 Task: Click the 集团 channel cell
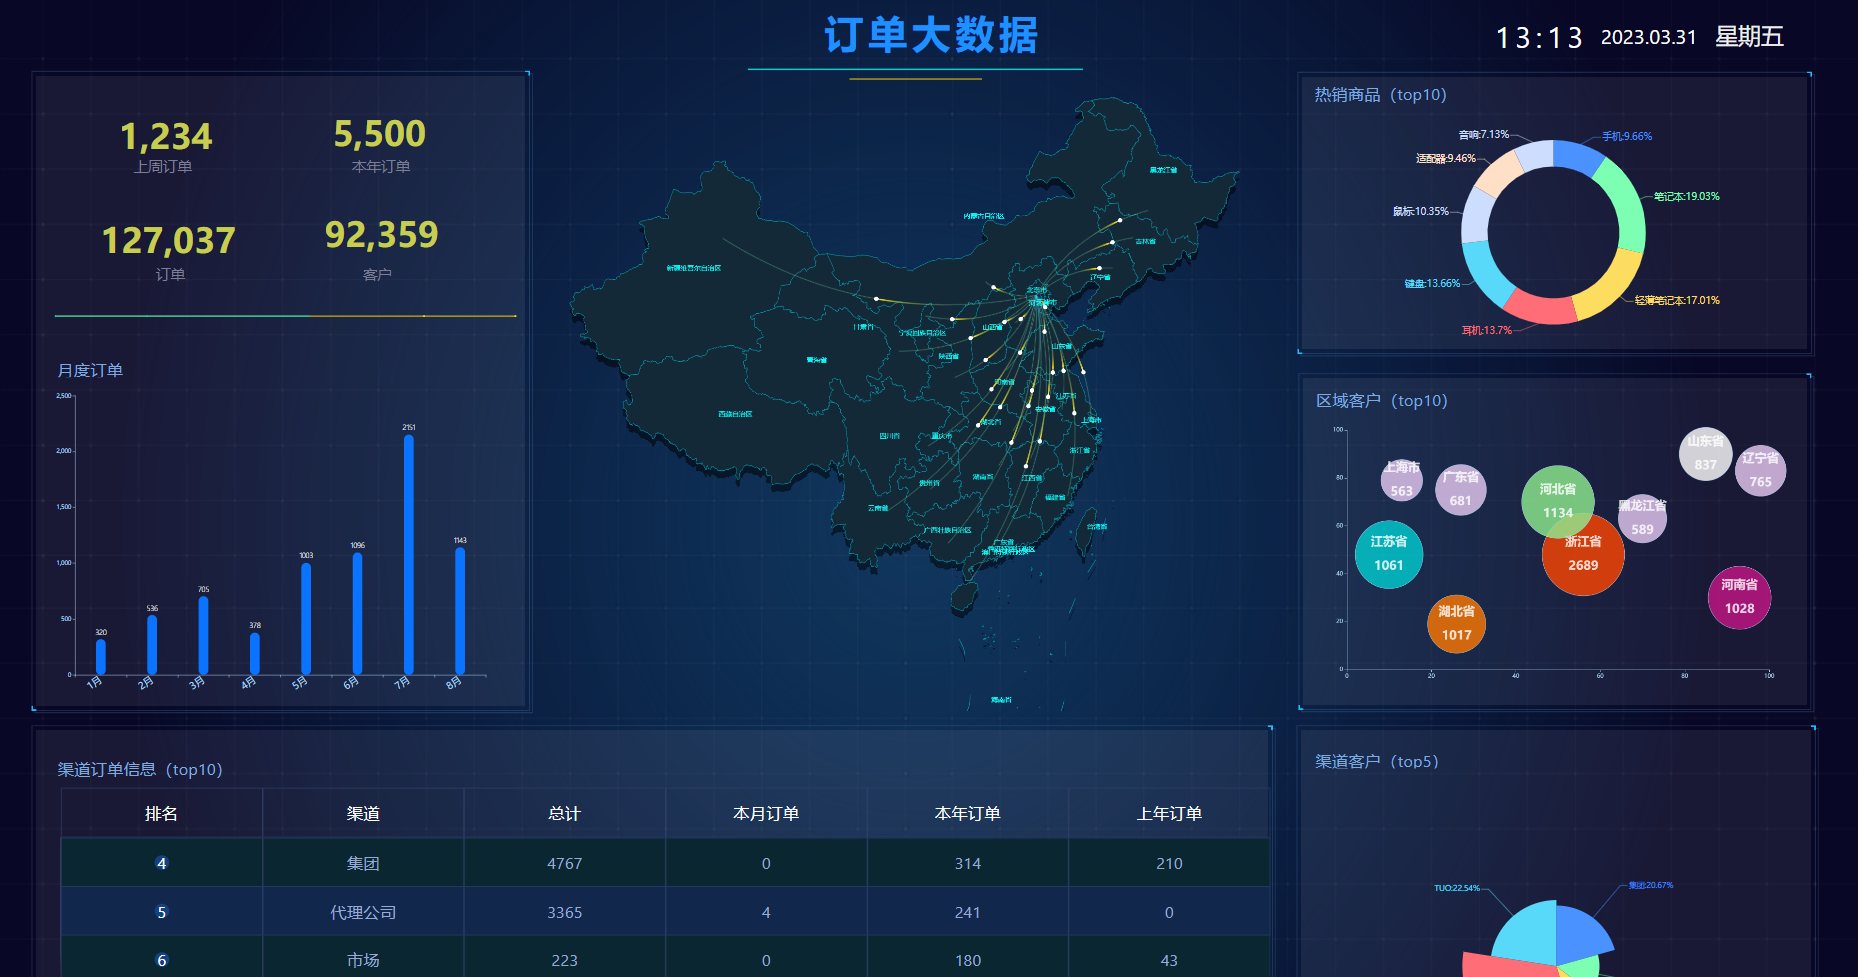[363, 863]
